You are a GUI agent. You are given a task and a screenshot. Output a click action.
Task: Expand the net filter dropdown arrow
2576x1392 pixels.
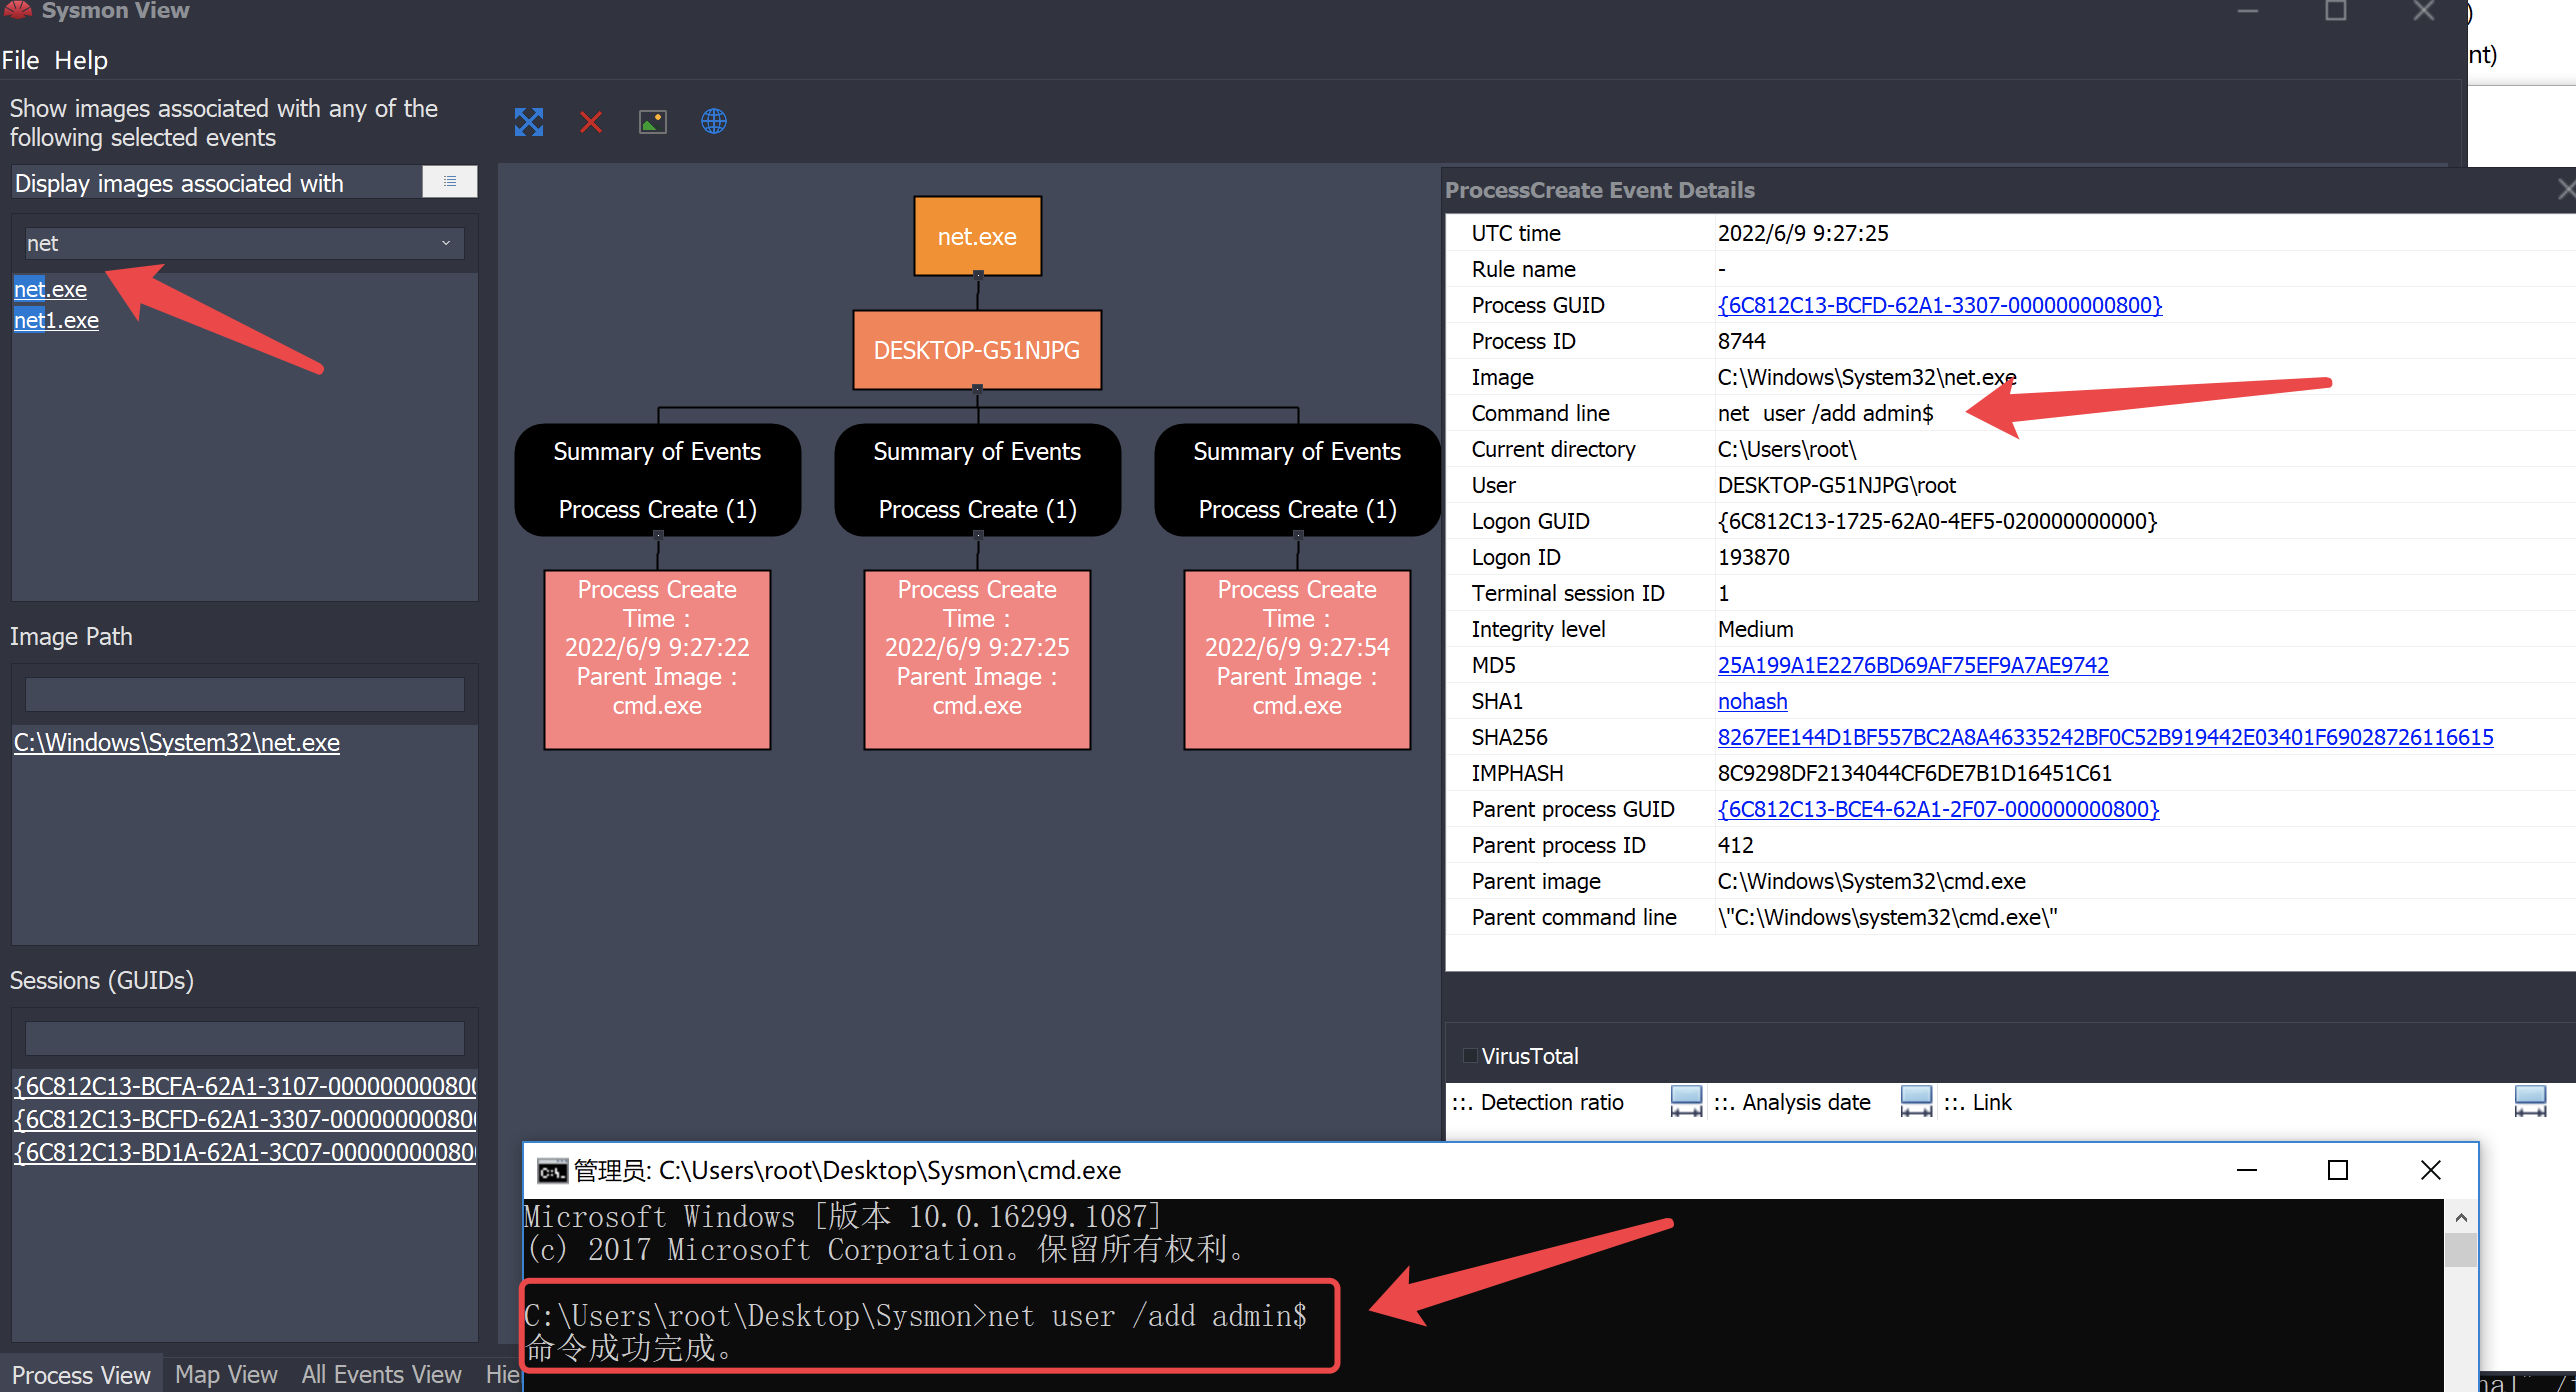coord(446,243)
